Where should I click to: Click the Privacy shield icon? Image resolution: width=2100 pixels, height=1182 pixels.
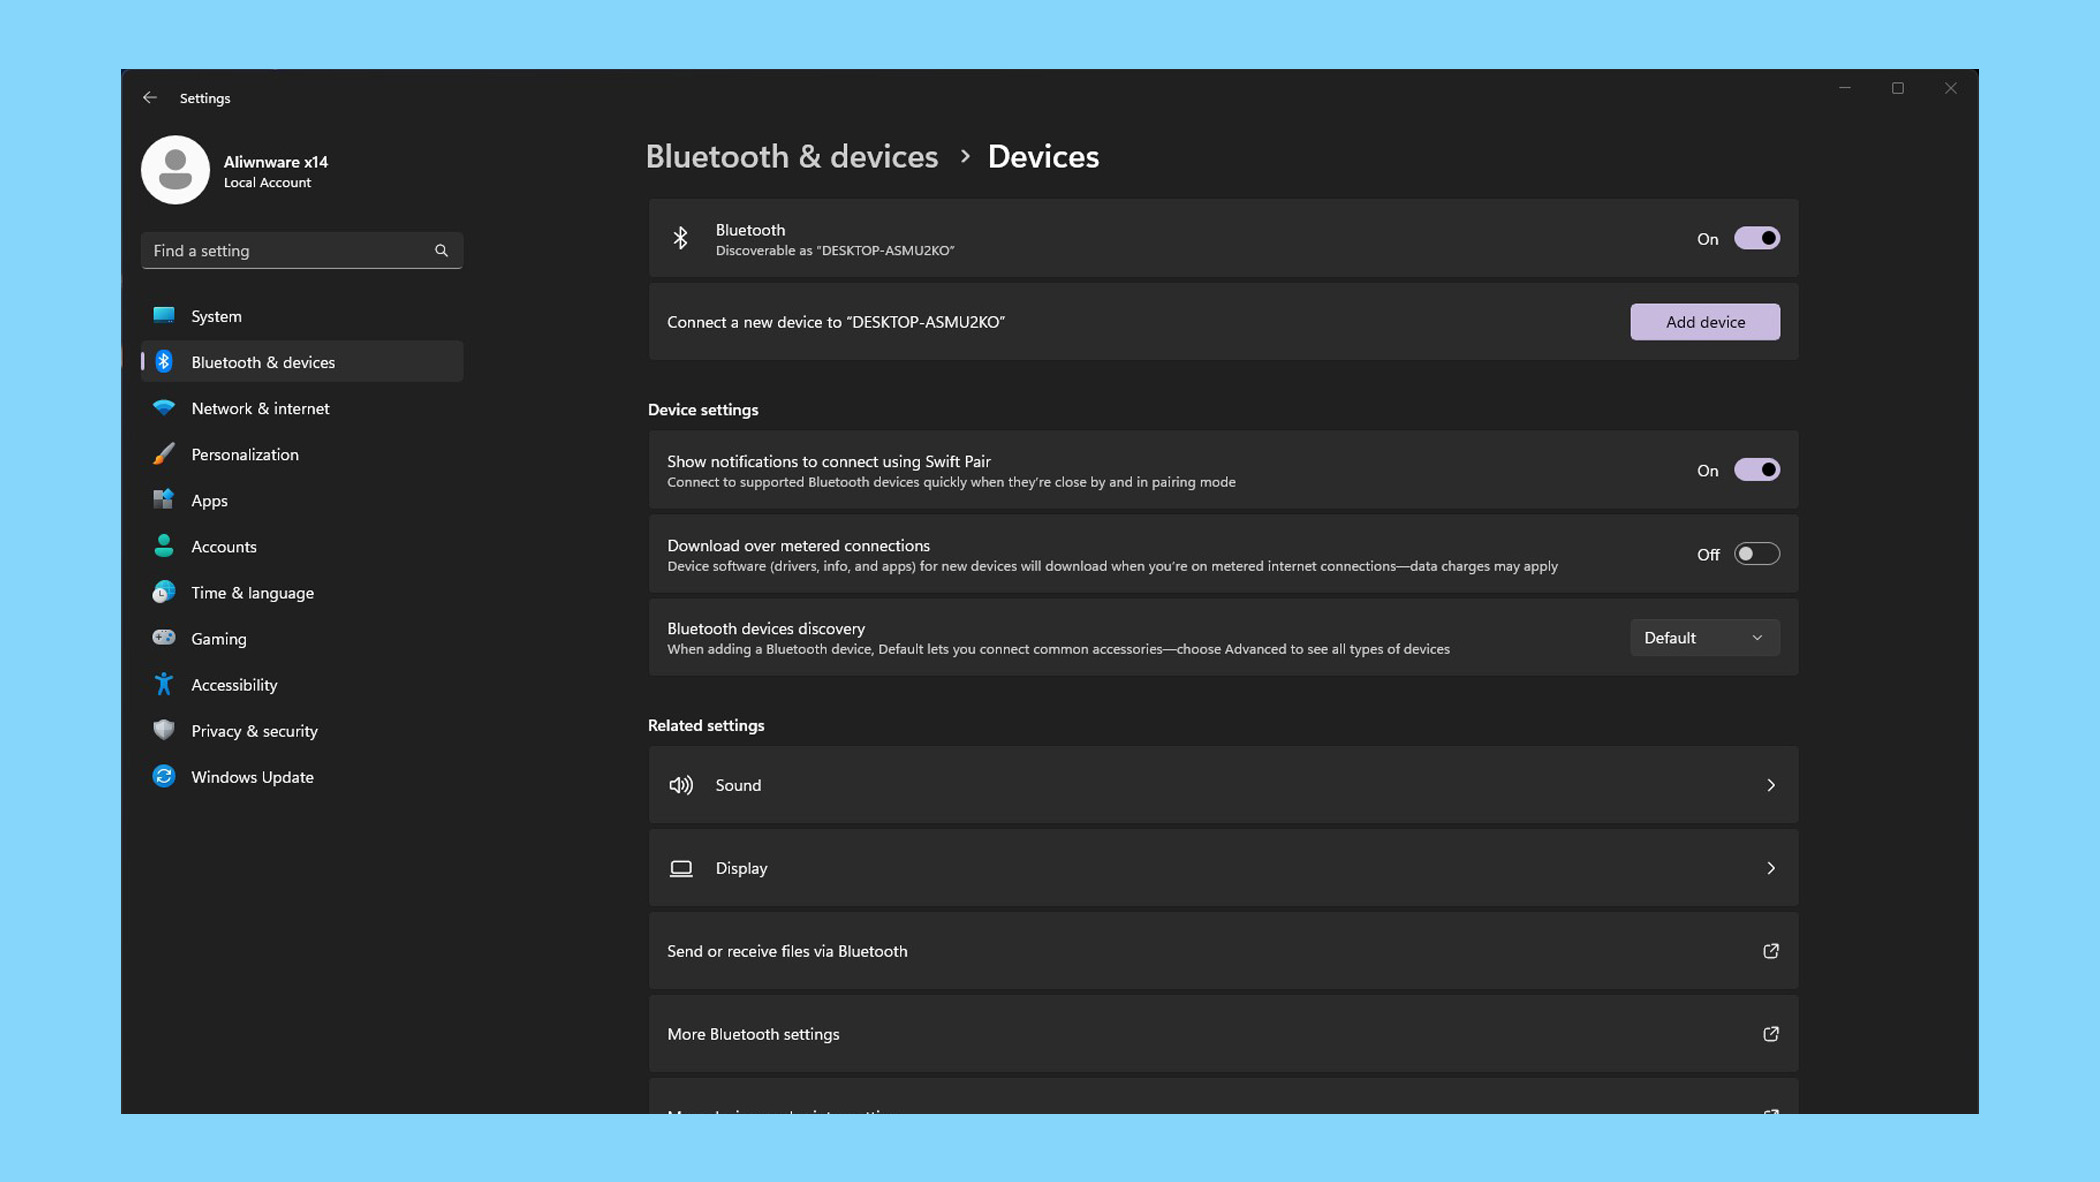click(164, 730)
